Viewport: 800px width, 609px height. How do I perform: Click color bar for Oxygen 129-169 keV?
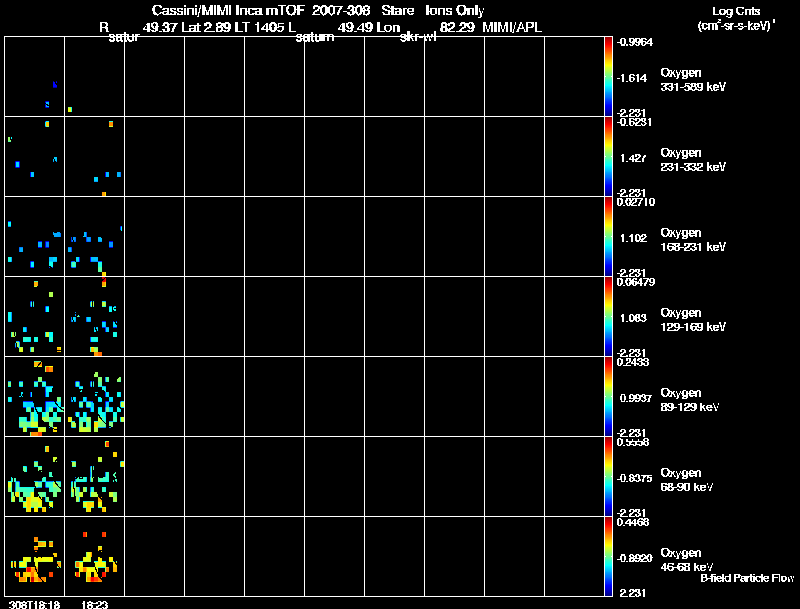coord(608,317)
